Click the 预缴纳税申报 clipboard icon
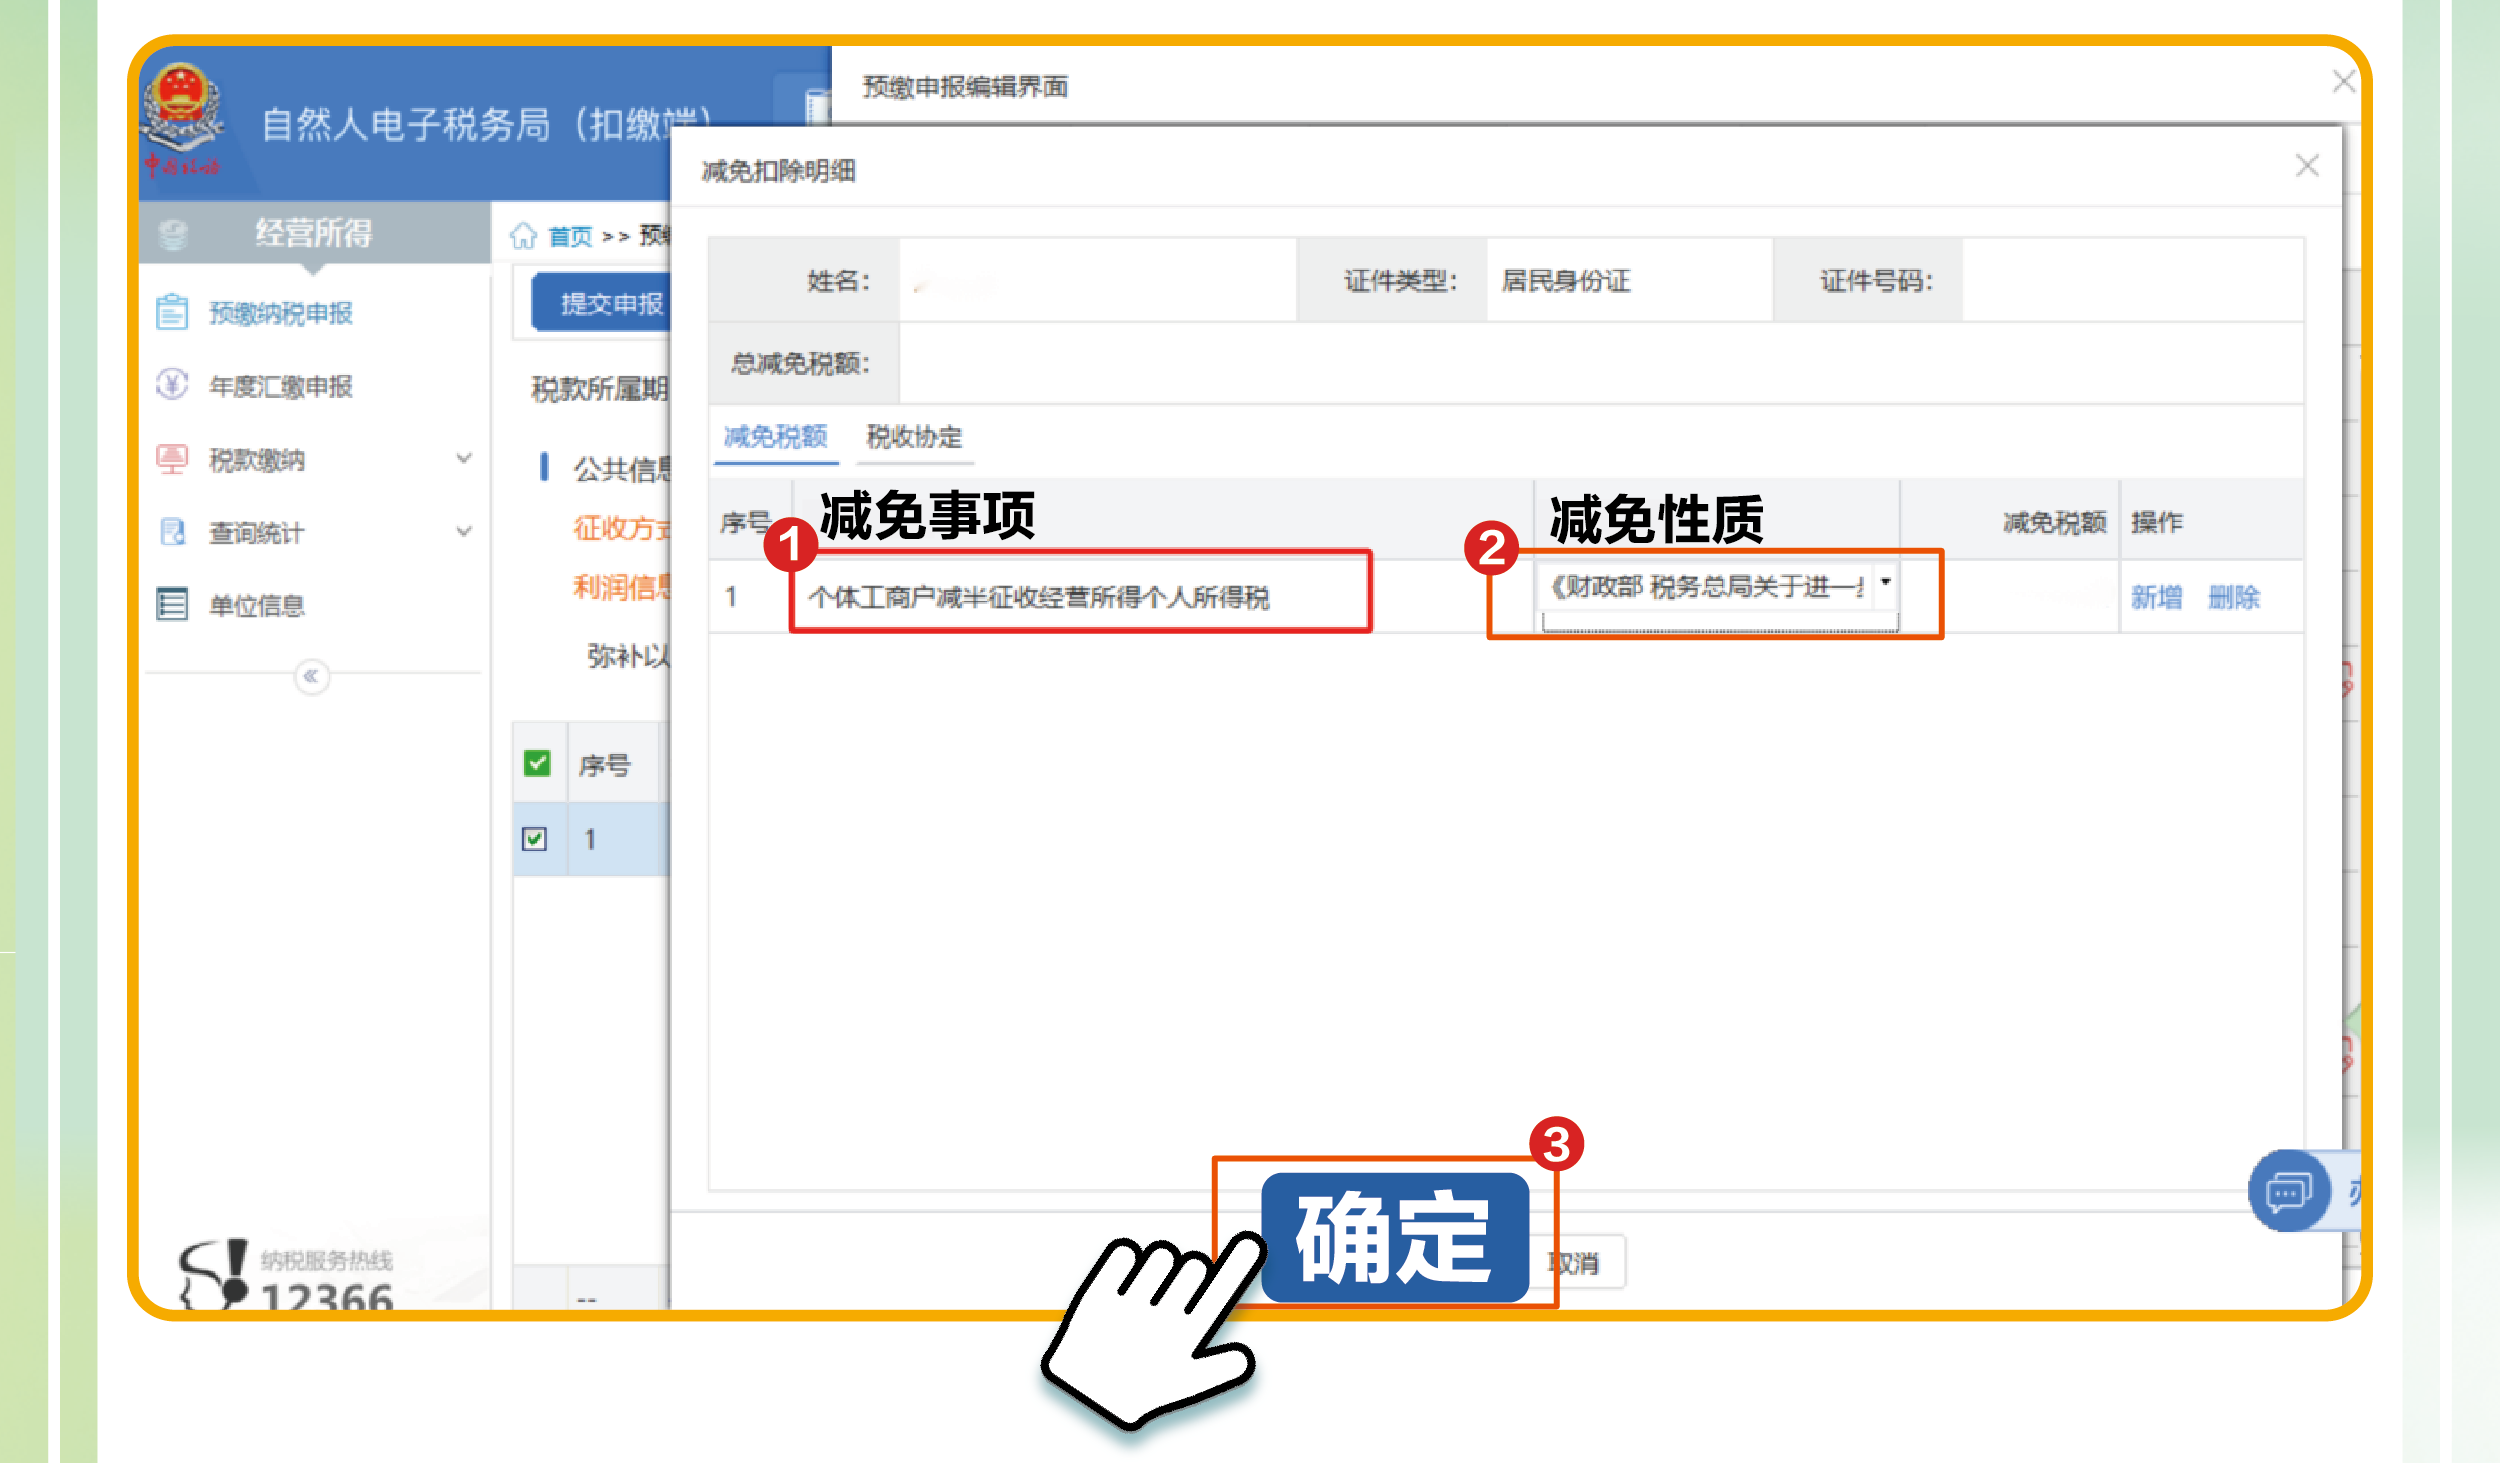 (171, 312)
